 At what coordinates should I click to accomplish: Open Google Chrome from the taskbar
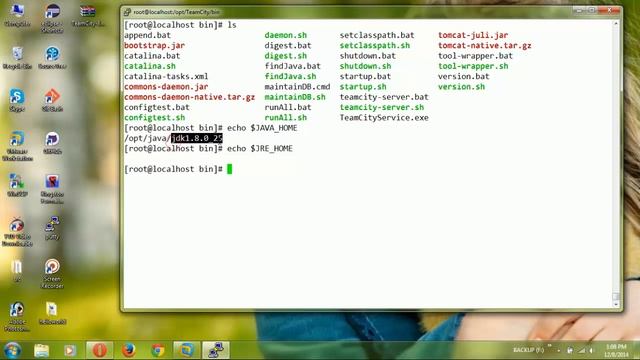coord(158,350)
